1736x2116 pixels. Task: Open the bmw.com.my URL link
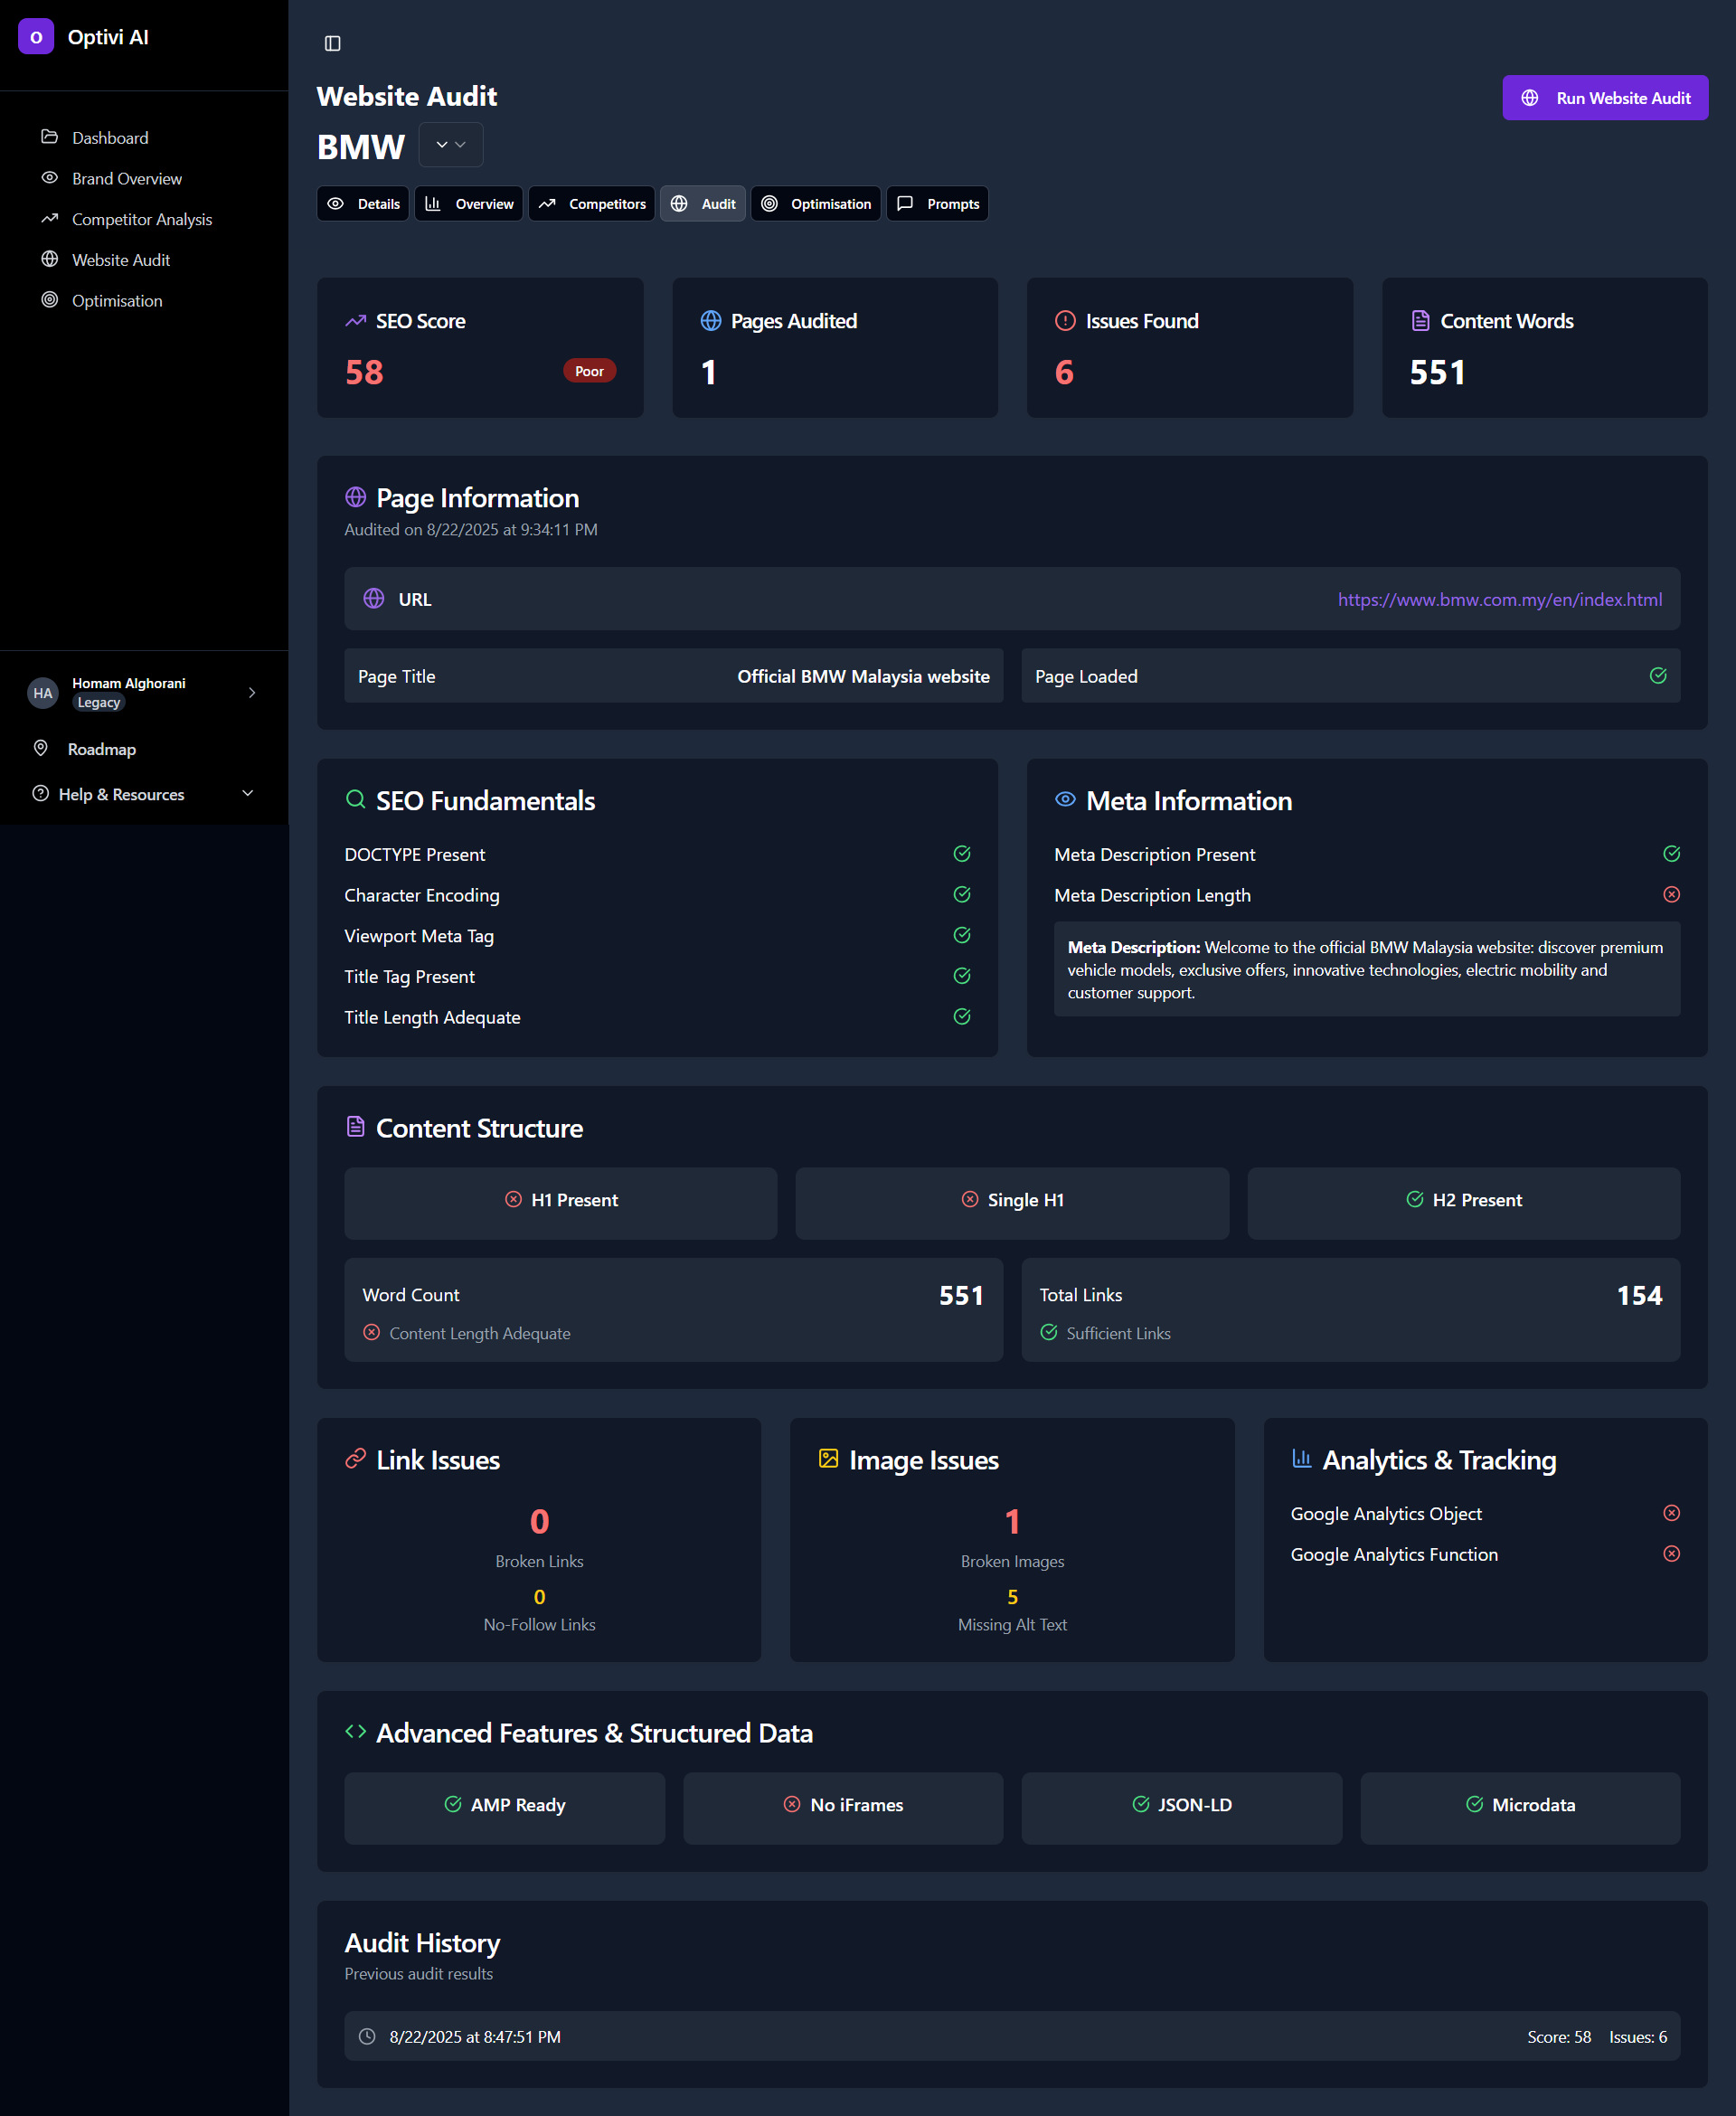[1499, 599]
